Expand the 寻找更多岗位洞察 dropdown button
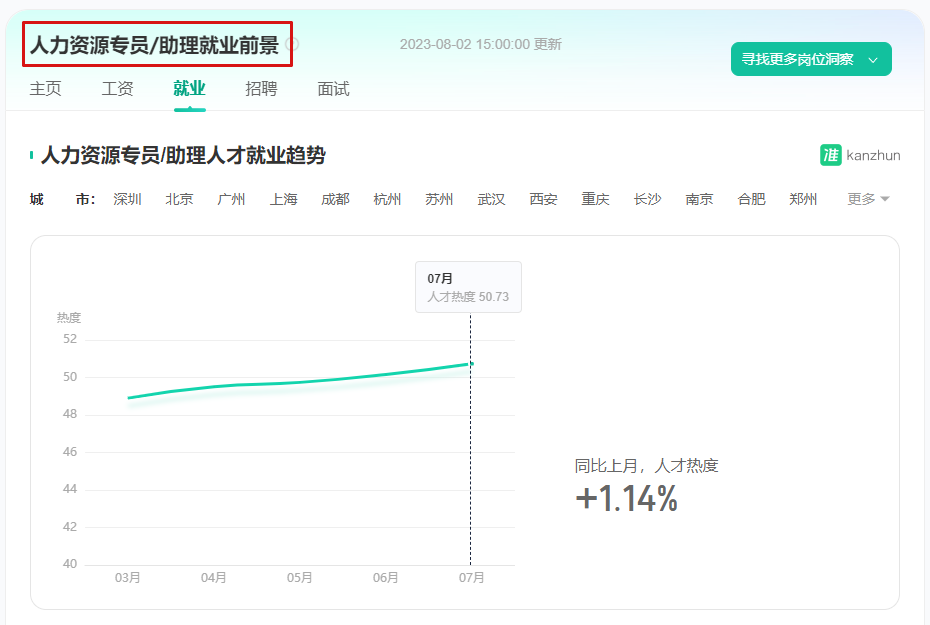This screenshot has width=930, height=625. [810, 59]
